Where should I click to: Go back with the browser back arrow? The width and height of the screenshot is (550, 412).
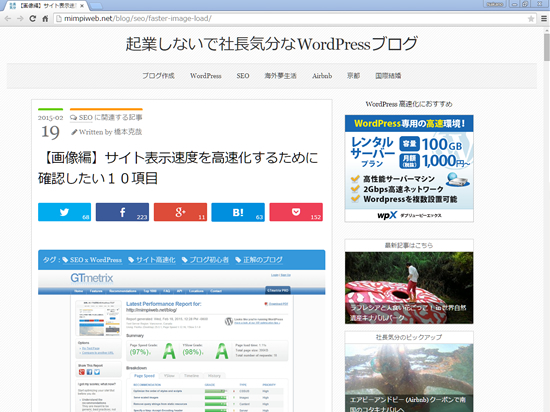pyautogui.click(x=8, y=19)
